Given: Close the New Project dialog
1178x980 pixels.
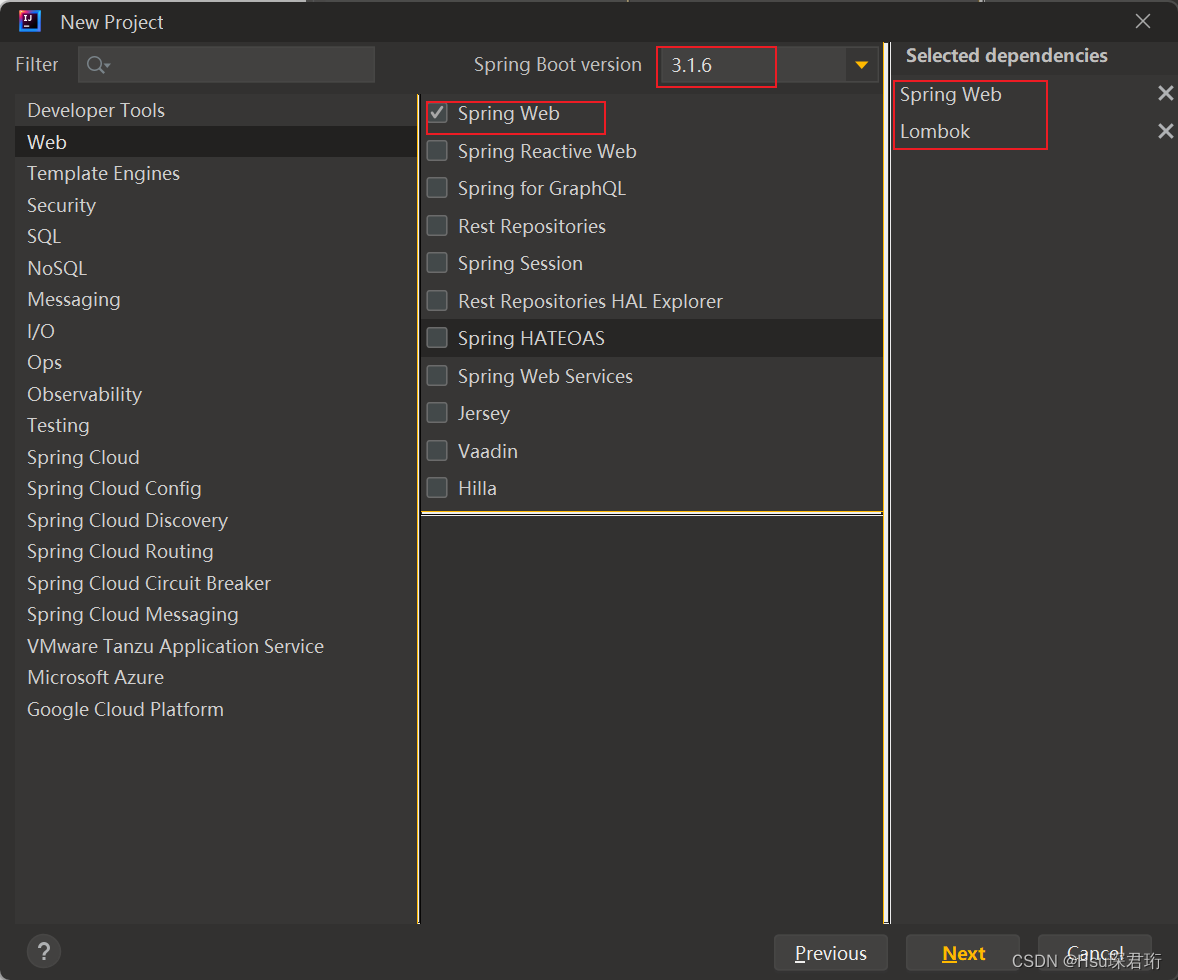Looking at the screenshot, I should coord(1143,21).
